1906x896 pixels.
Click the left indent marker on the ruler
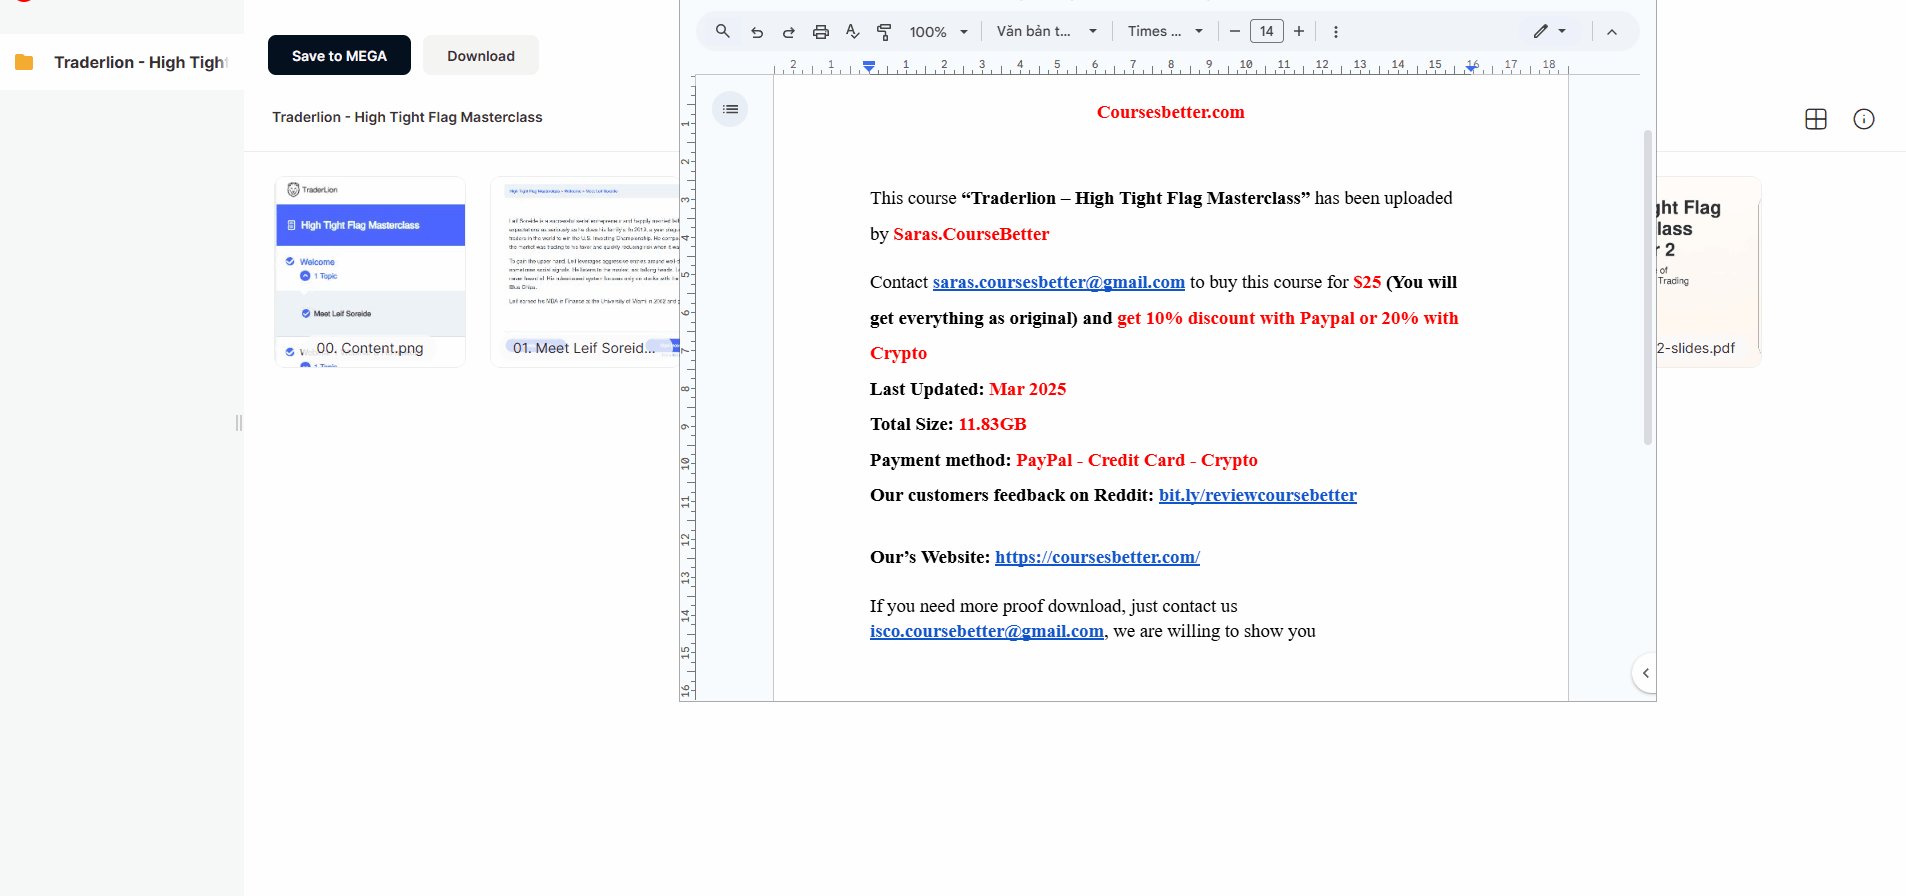tap(869, 66)
